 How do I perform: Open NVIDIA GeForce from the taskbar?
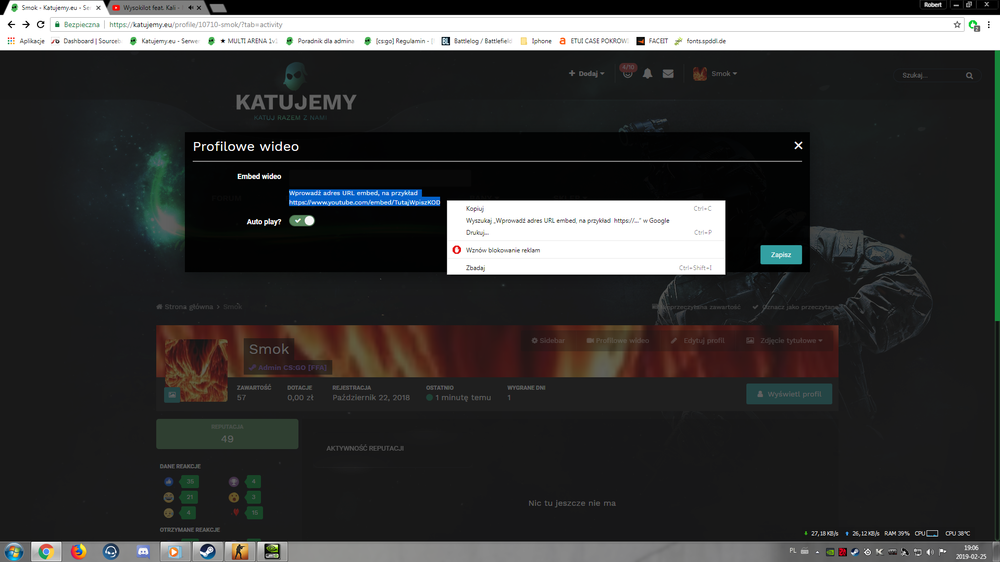pos(272,552)
